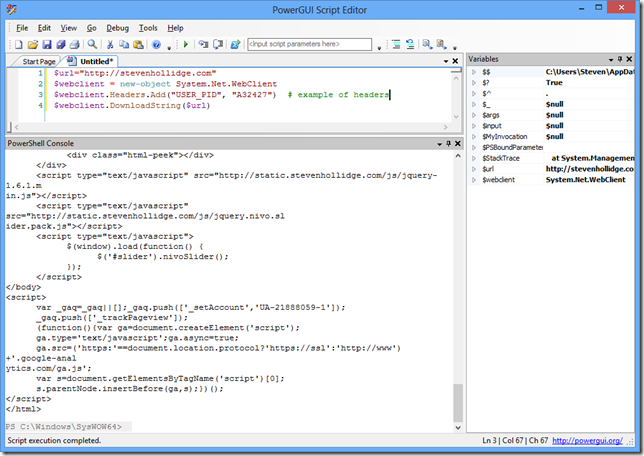Print the script using the printer icon
The width and height of the screenshot is (644, 456).
pos(74,44)
